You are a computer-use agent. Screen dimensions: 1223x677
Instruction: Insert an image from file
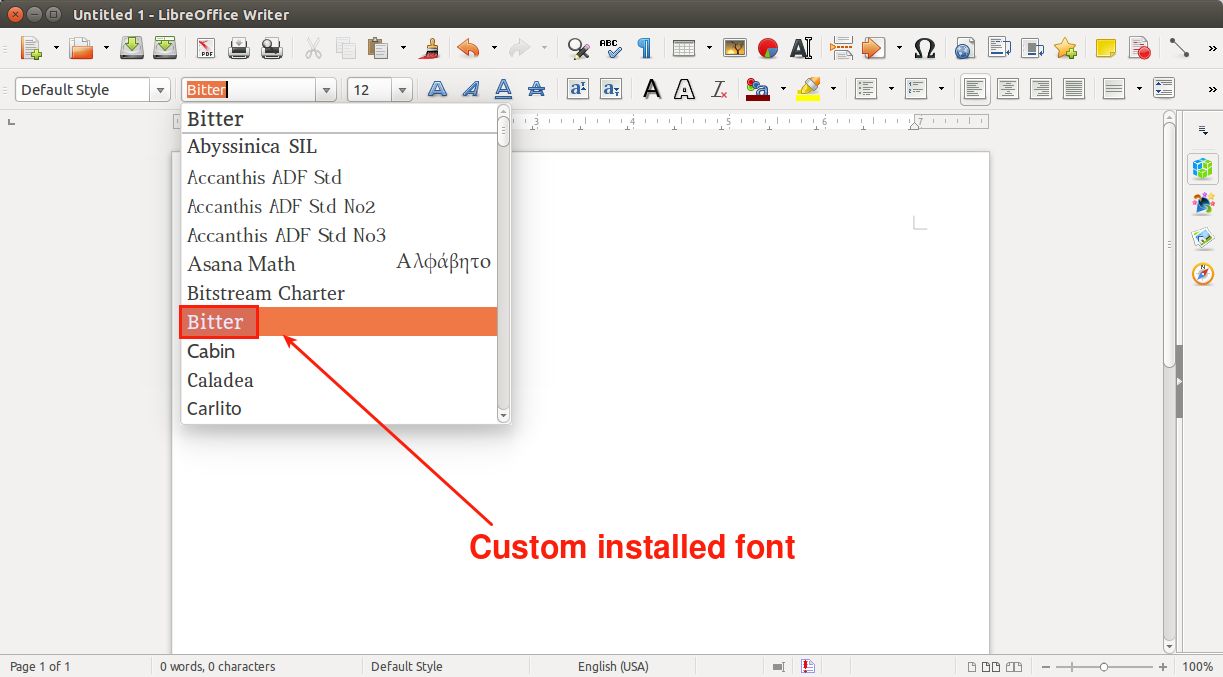click(x=735, y=48)
